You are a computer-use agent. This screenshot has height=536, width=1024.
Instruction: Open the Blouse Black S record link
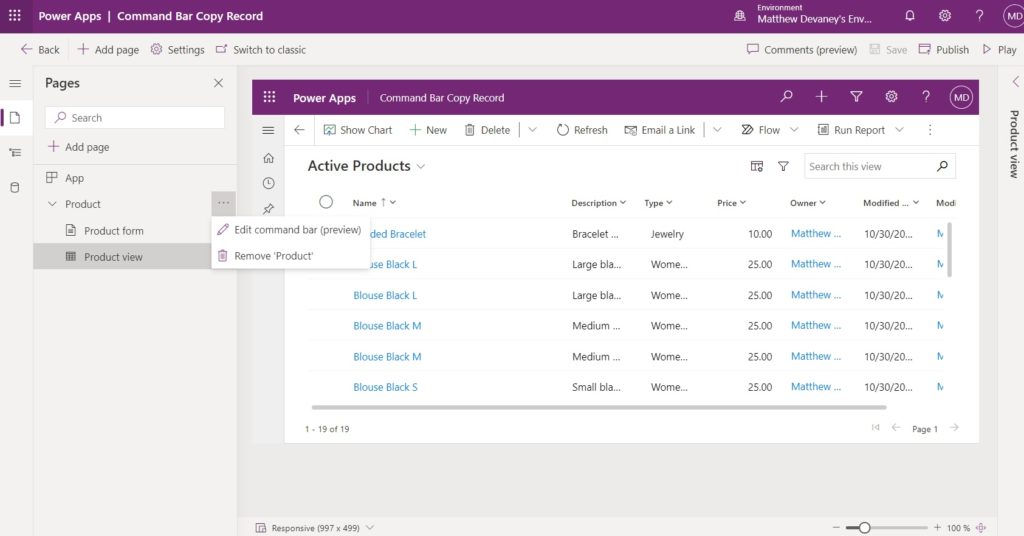[x=385, y=387]
